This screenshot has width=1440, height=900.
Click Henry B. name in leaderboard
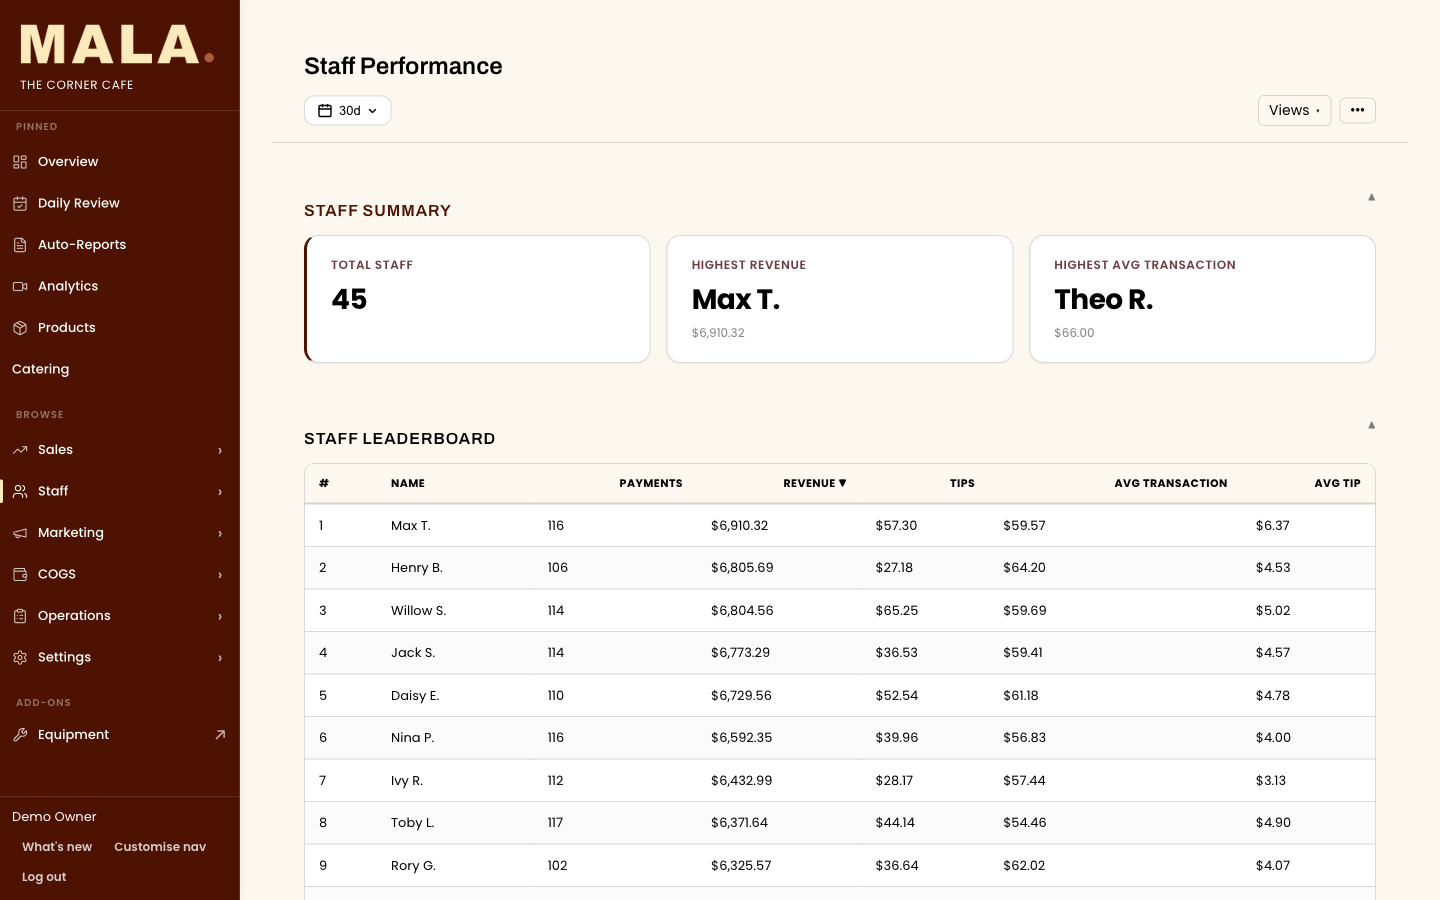[x=417, y=568]
